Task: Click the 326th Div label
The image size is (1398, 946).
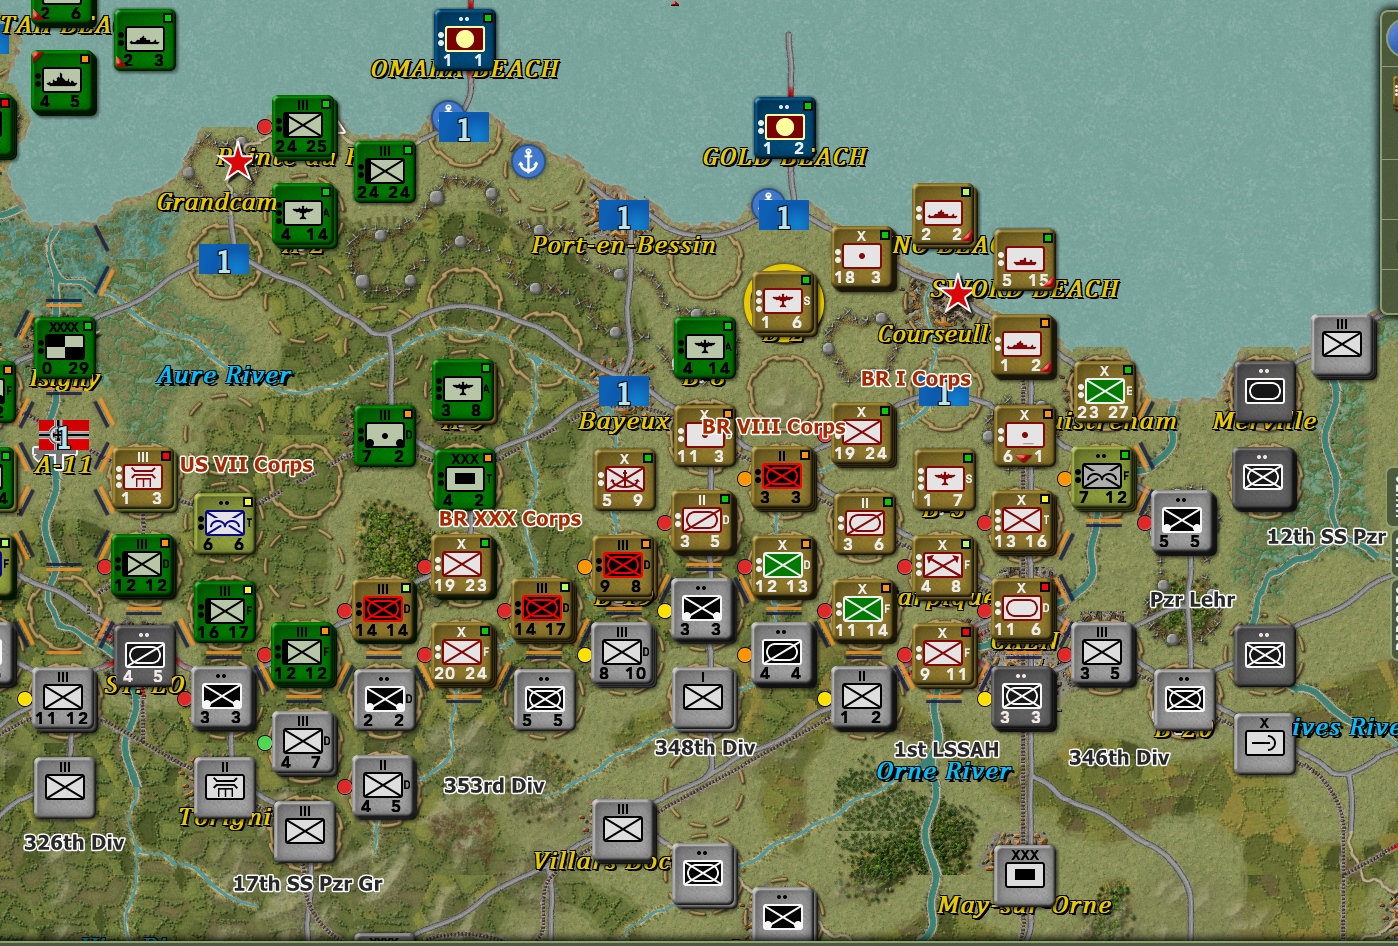Action: (74, 842)
